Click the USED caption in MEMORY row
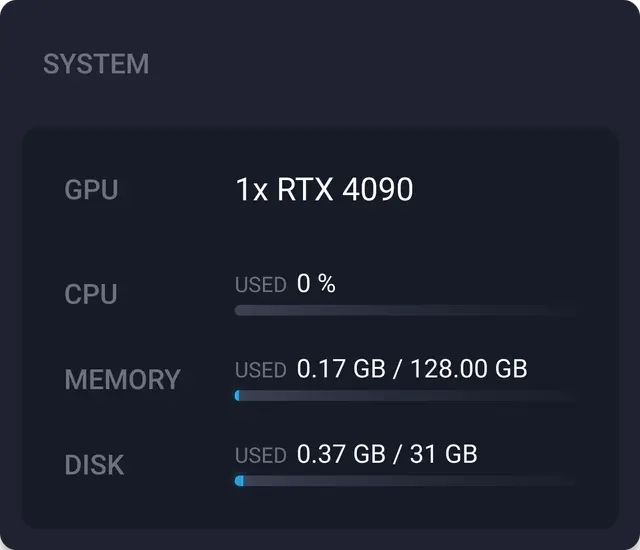The image size is (640, 550). click(260, 370)
